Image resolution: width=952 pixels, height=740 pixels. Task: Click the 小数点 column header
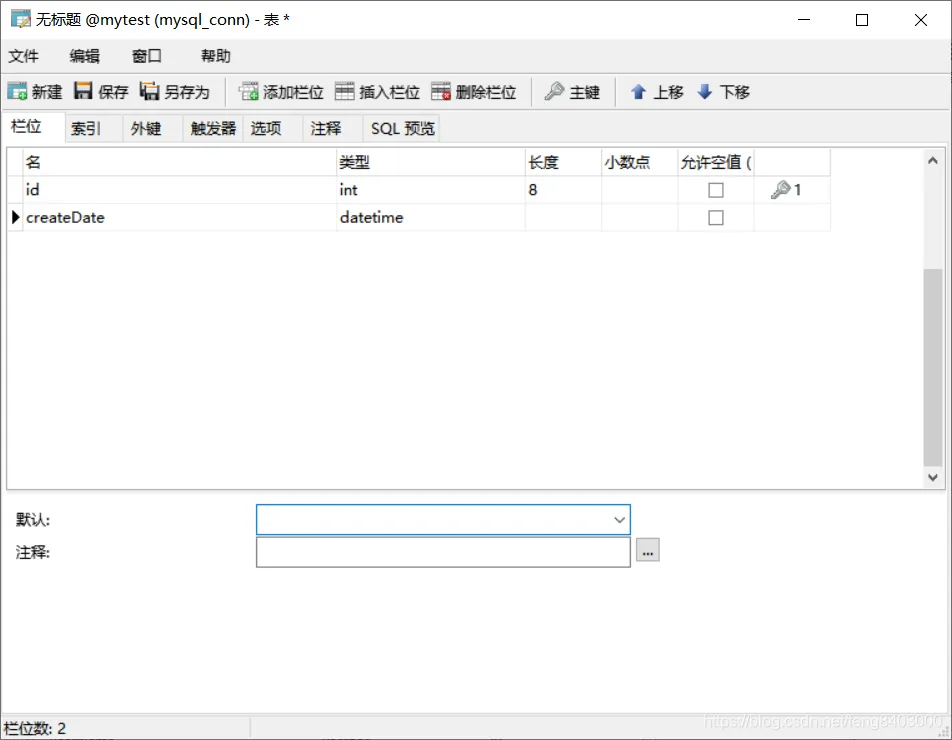[640, 162]
